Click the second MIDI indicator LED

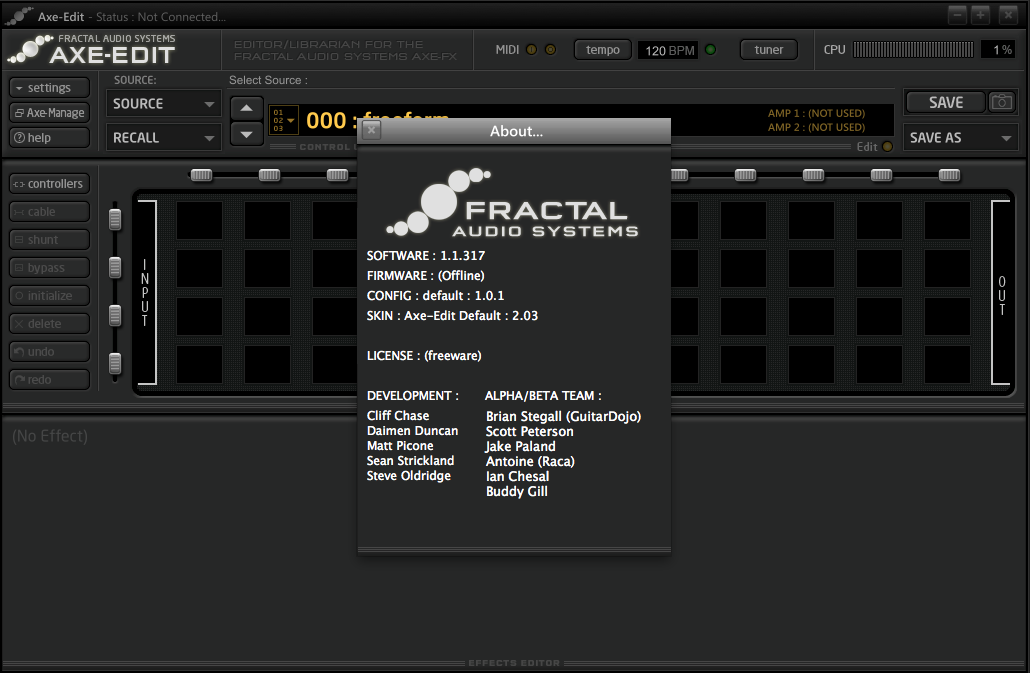point(550,49)
